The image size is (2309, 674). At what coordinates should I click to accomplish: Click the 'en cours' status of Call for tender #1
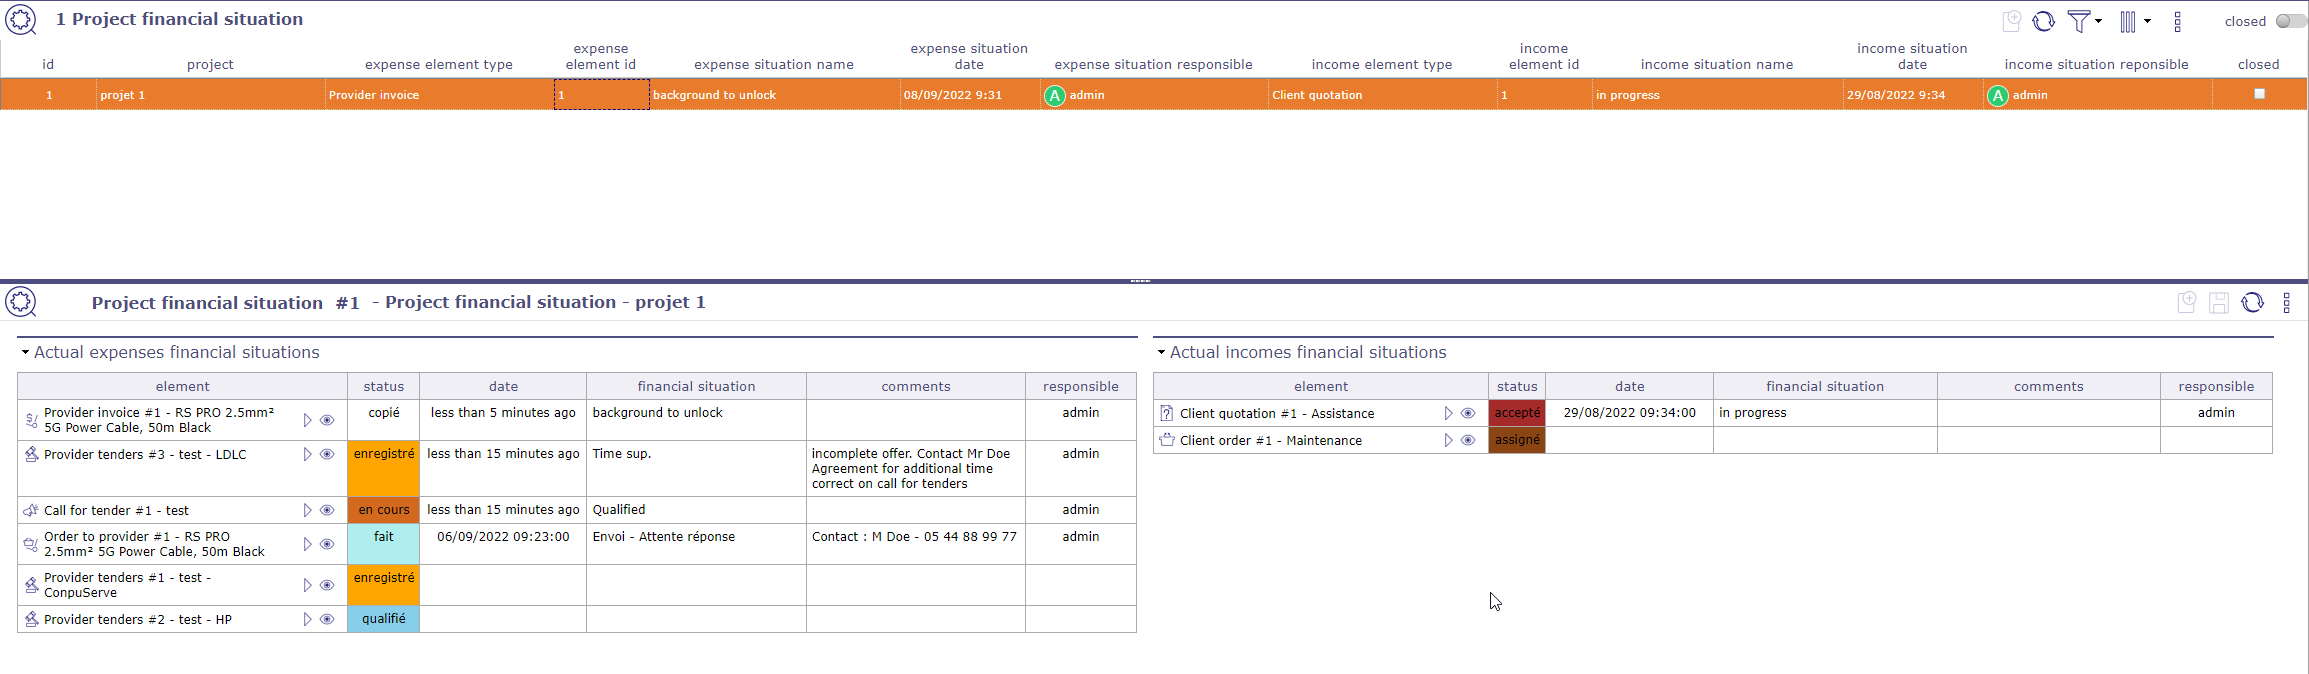pyautogui.click(x=384, y=510)
